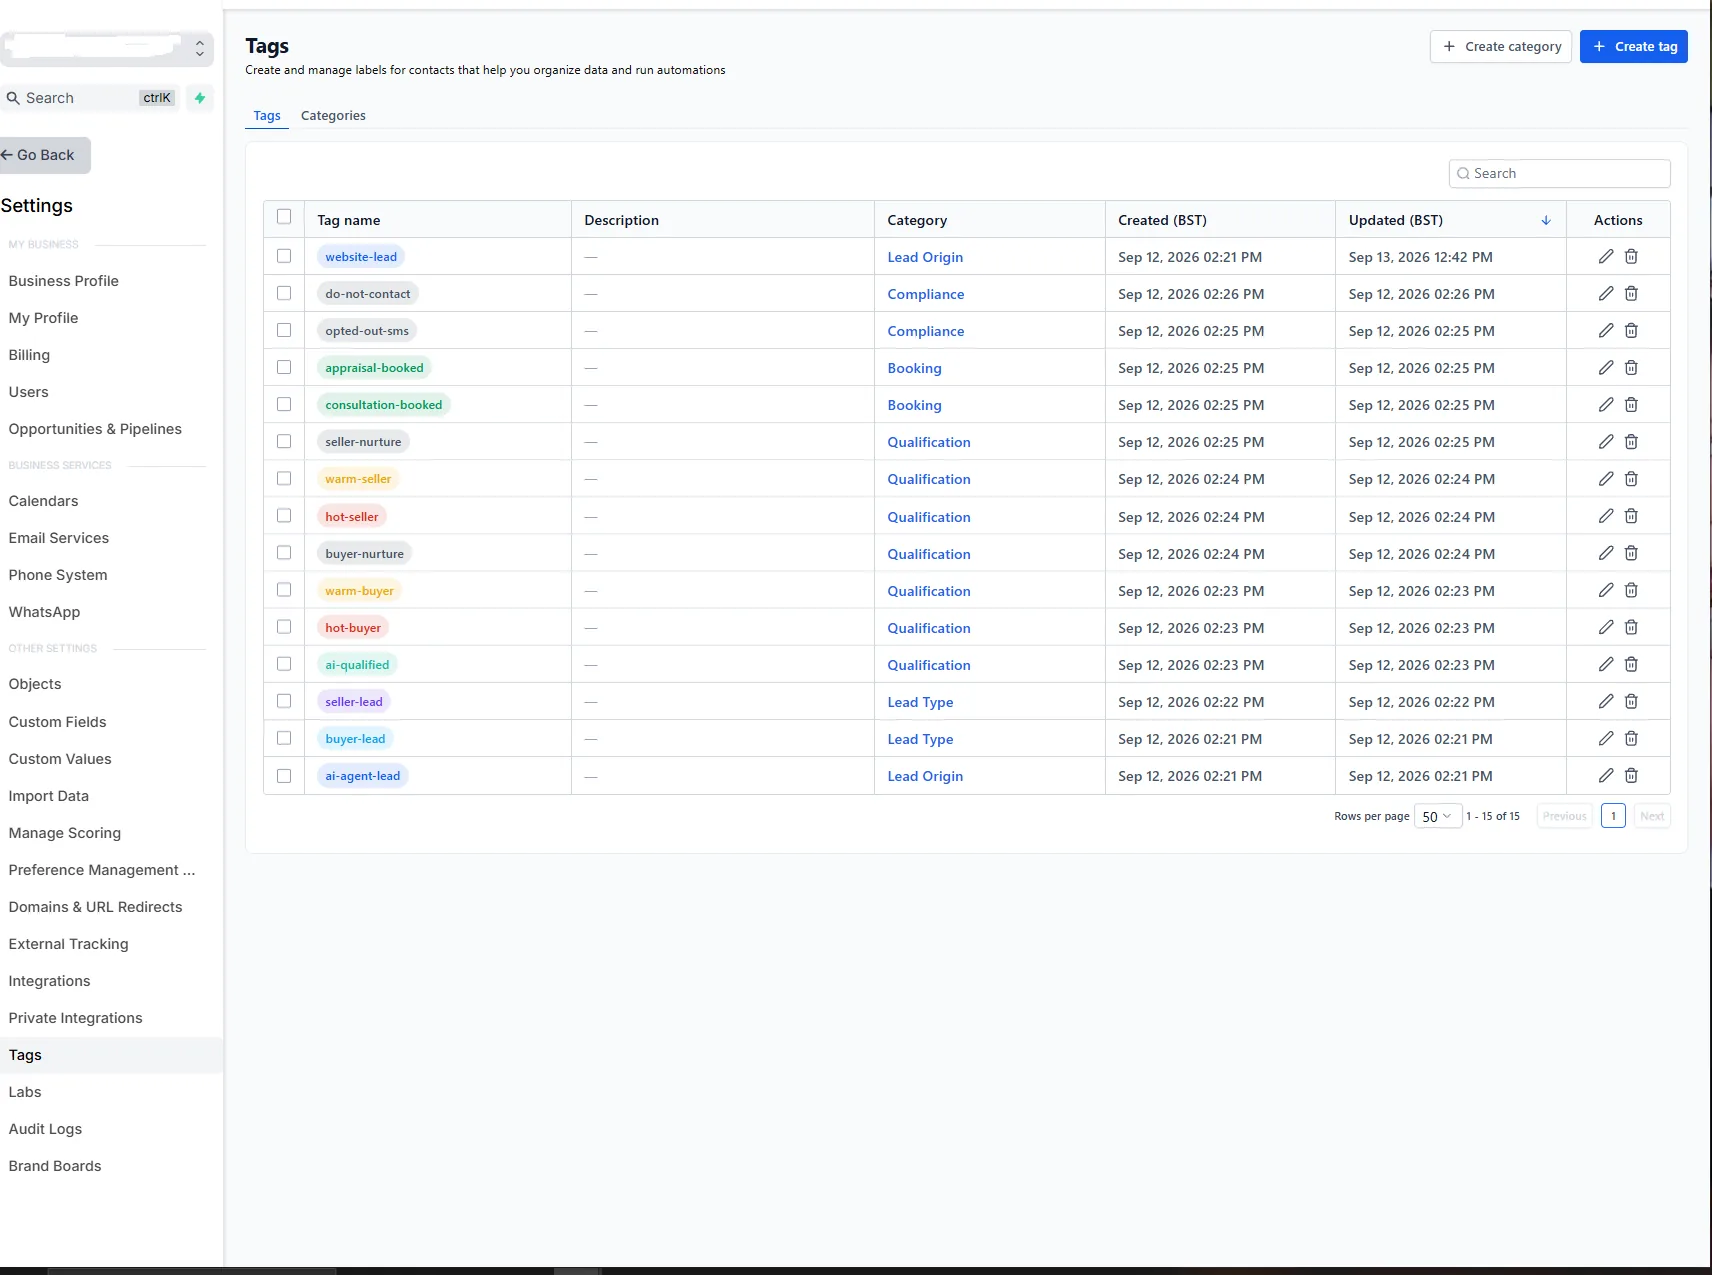
Task: Check the ai-agent-lead row checkbox
Action: coord(284,775)
